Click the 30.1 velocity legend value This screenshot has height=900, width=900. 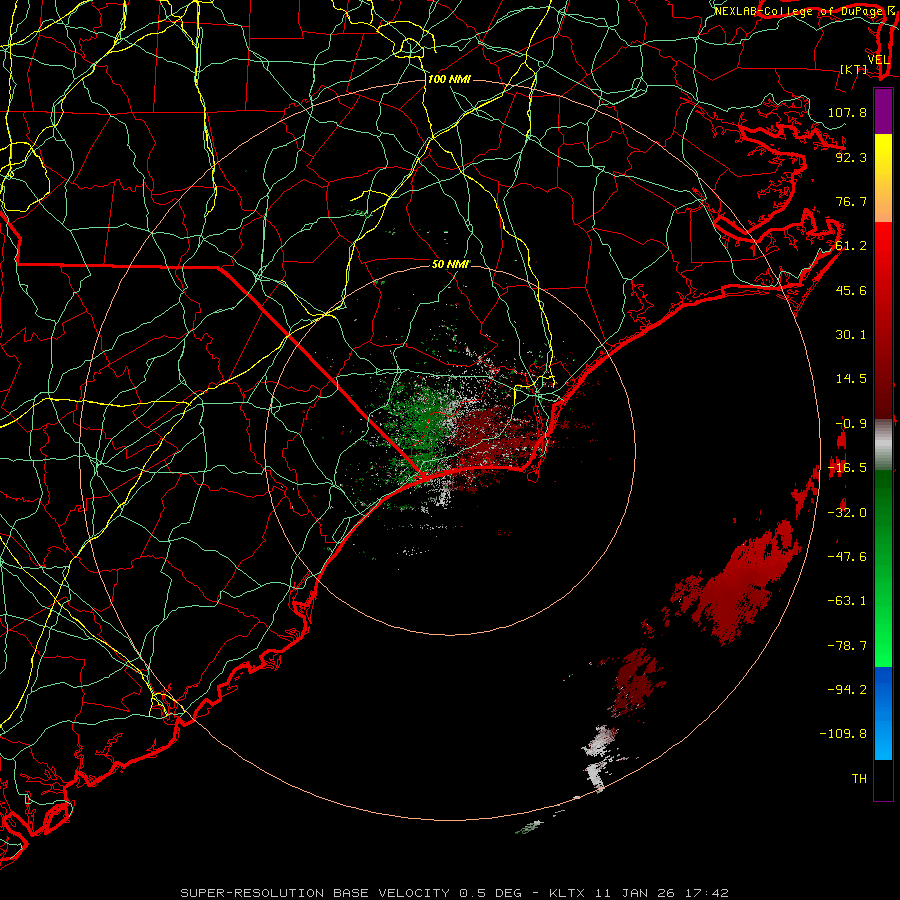coord(851,335)
